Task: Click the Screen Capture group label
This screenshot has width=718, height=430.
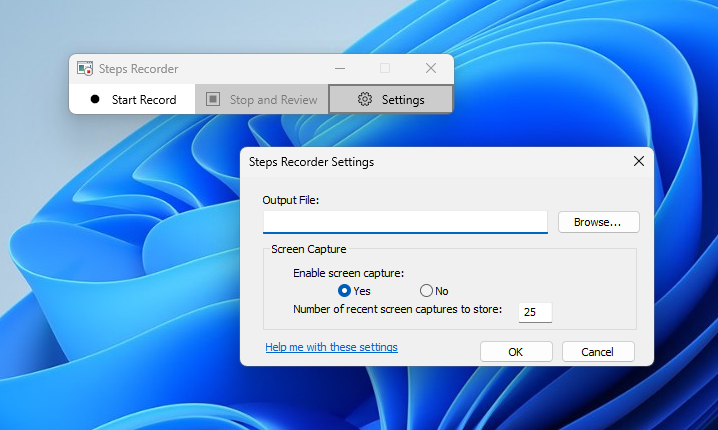Action: [x=309, y=249]
